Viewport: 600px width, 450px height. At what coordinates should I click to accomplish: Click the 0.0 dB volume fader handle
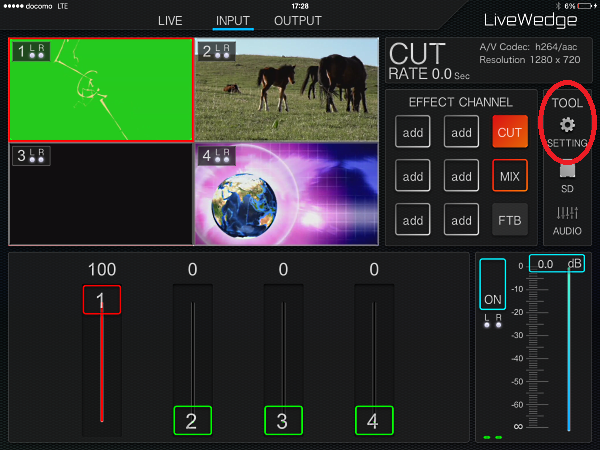(x=557, y=264)
